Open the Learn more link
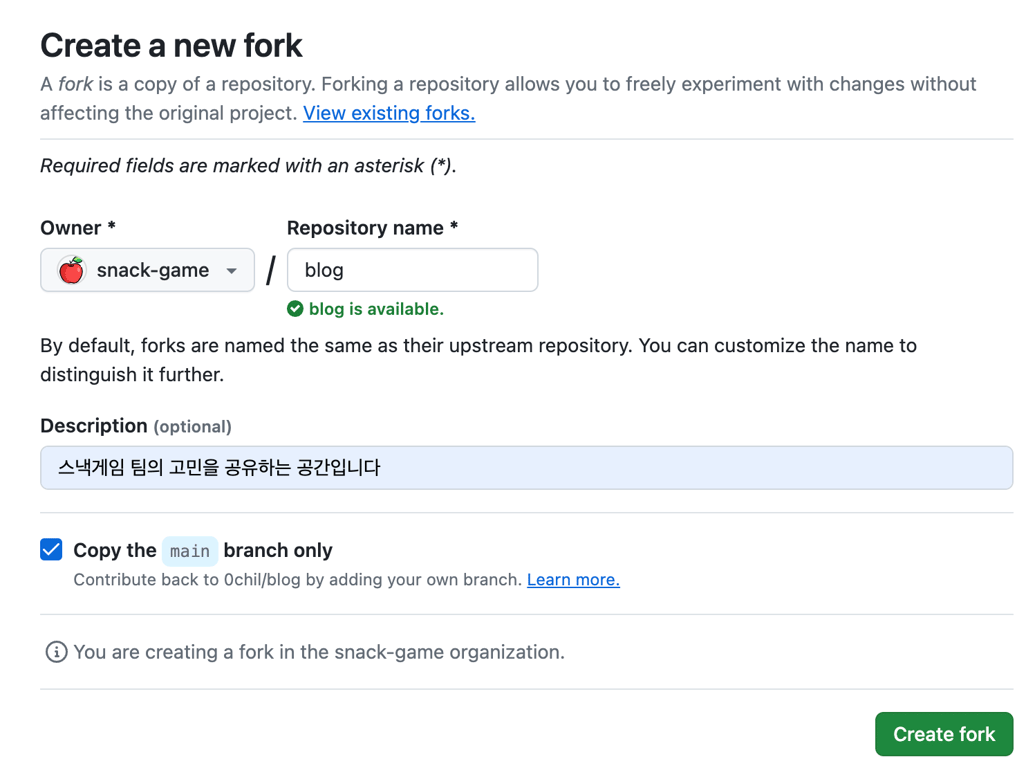Viewport: 1026px width, 768px height. tap(573, 580)
